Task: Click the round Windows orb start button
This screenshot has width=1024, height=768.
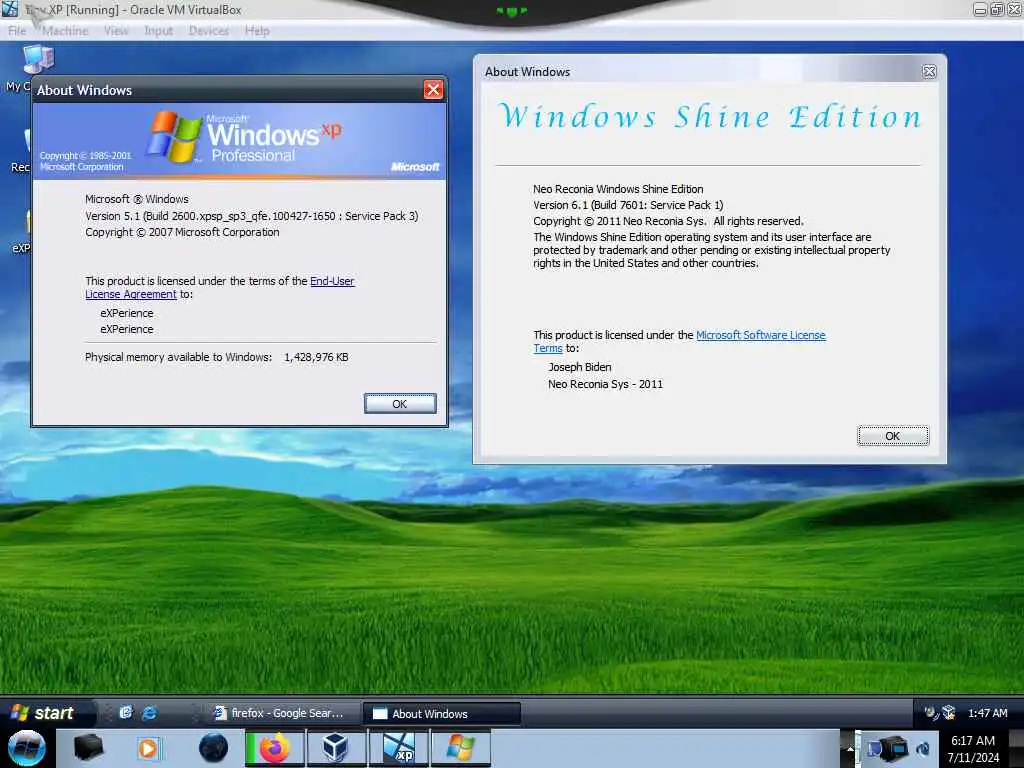Action: pos(26,748)
